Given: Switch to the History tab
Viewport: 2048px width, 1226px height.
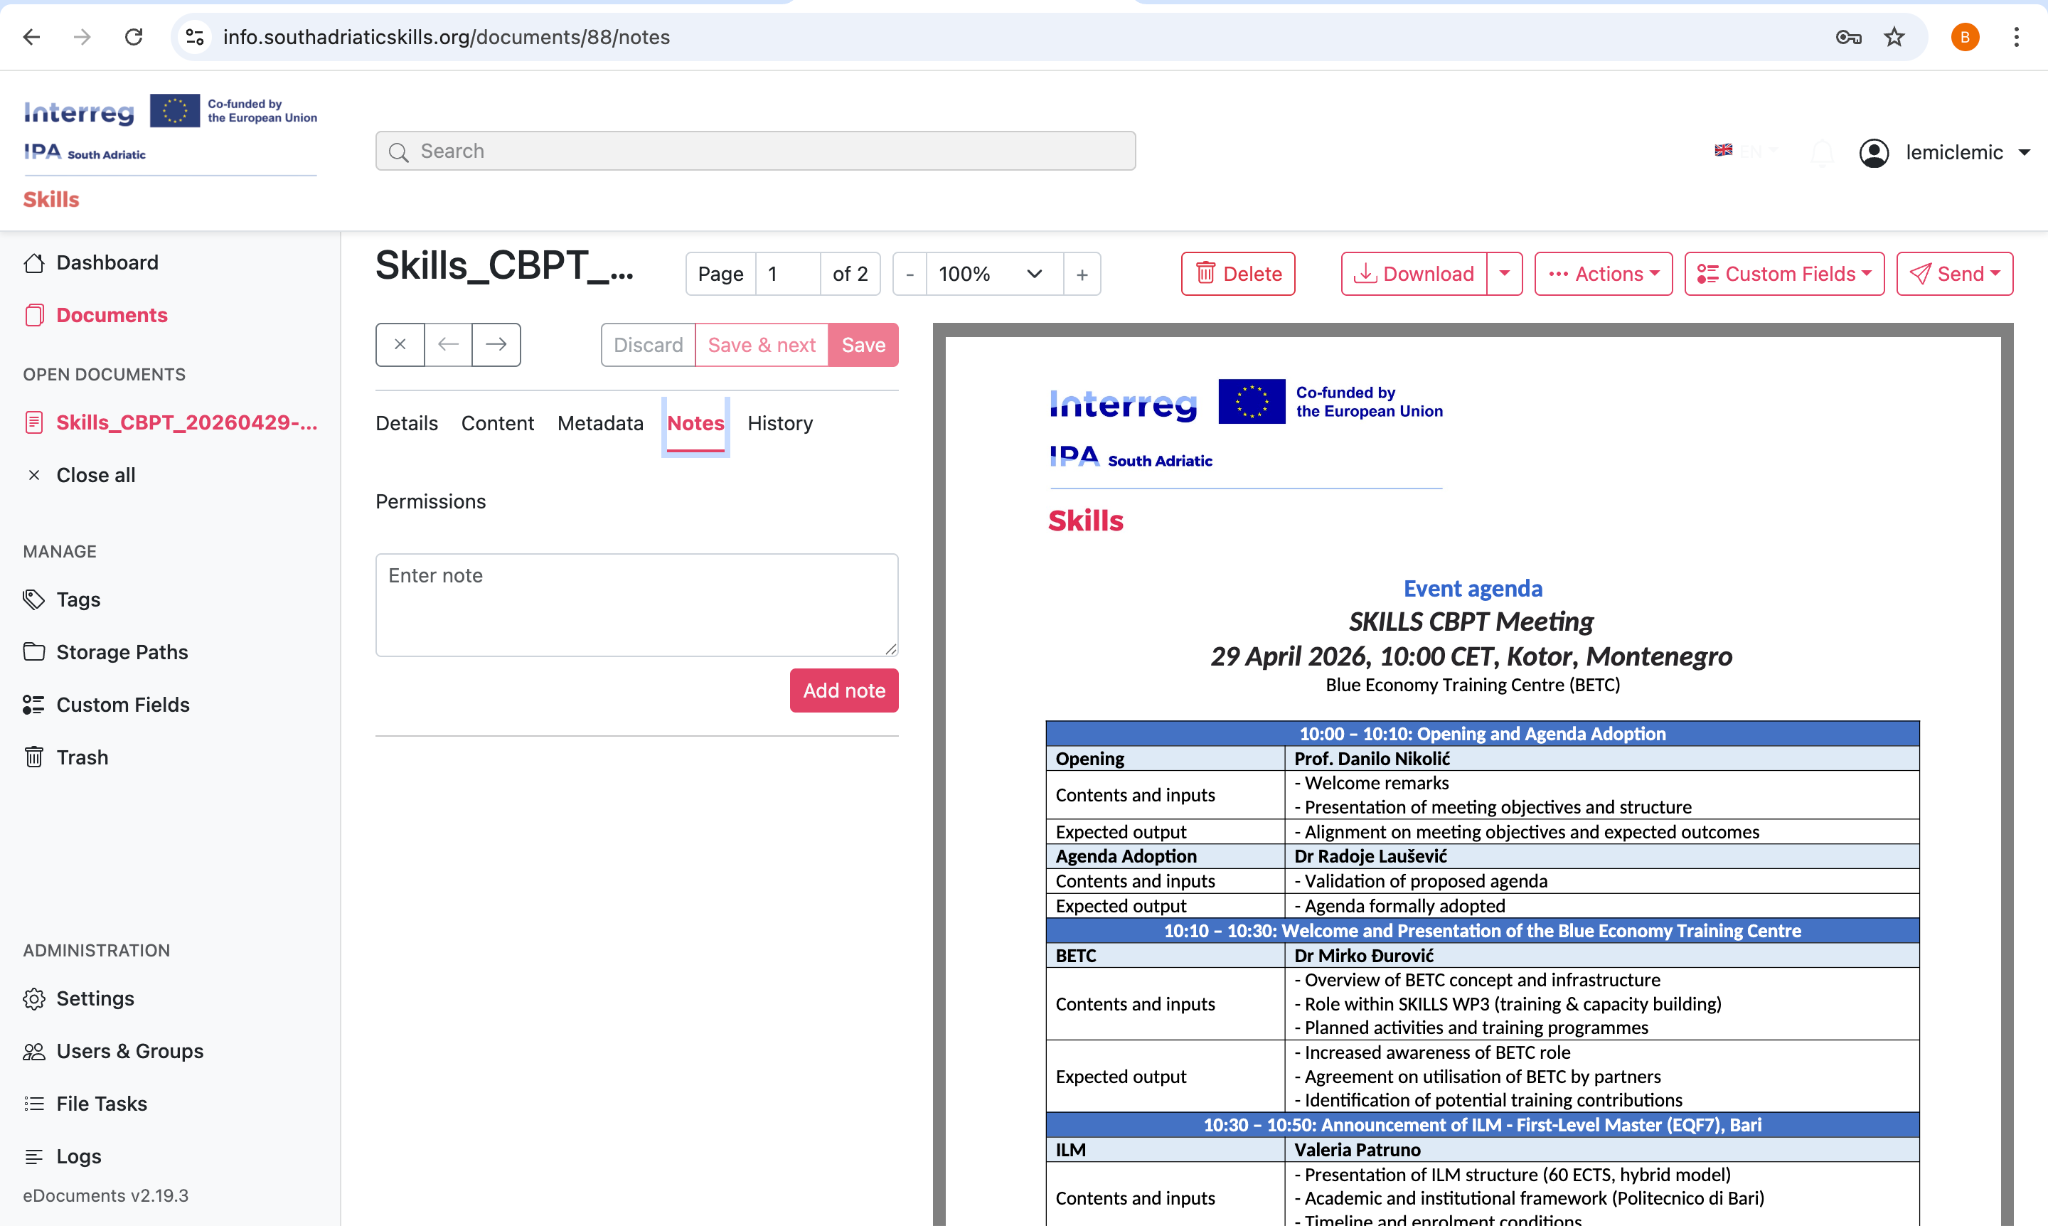Looking at the screenshot, I should tap(780, 423).
